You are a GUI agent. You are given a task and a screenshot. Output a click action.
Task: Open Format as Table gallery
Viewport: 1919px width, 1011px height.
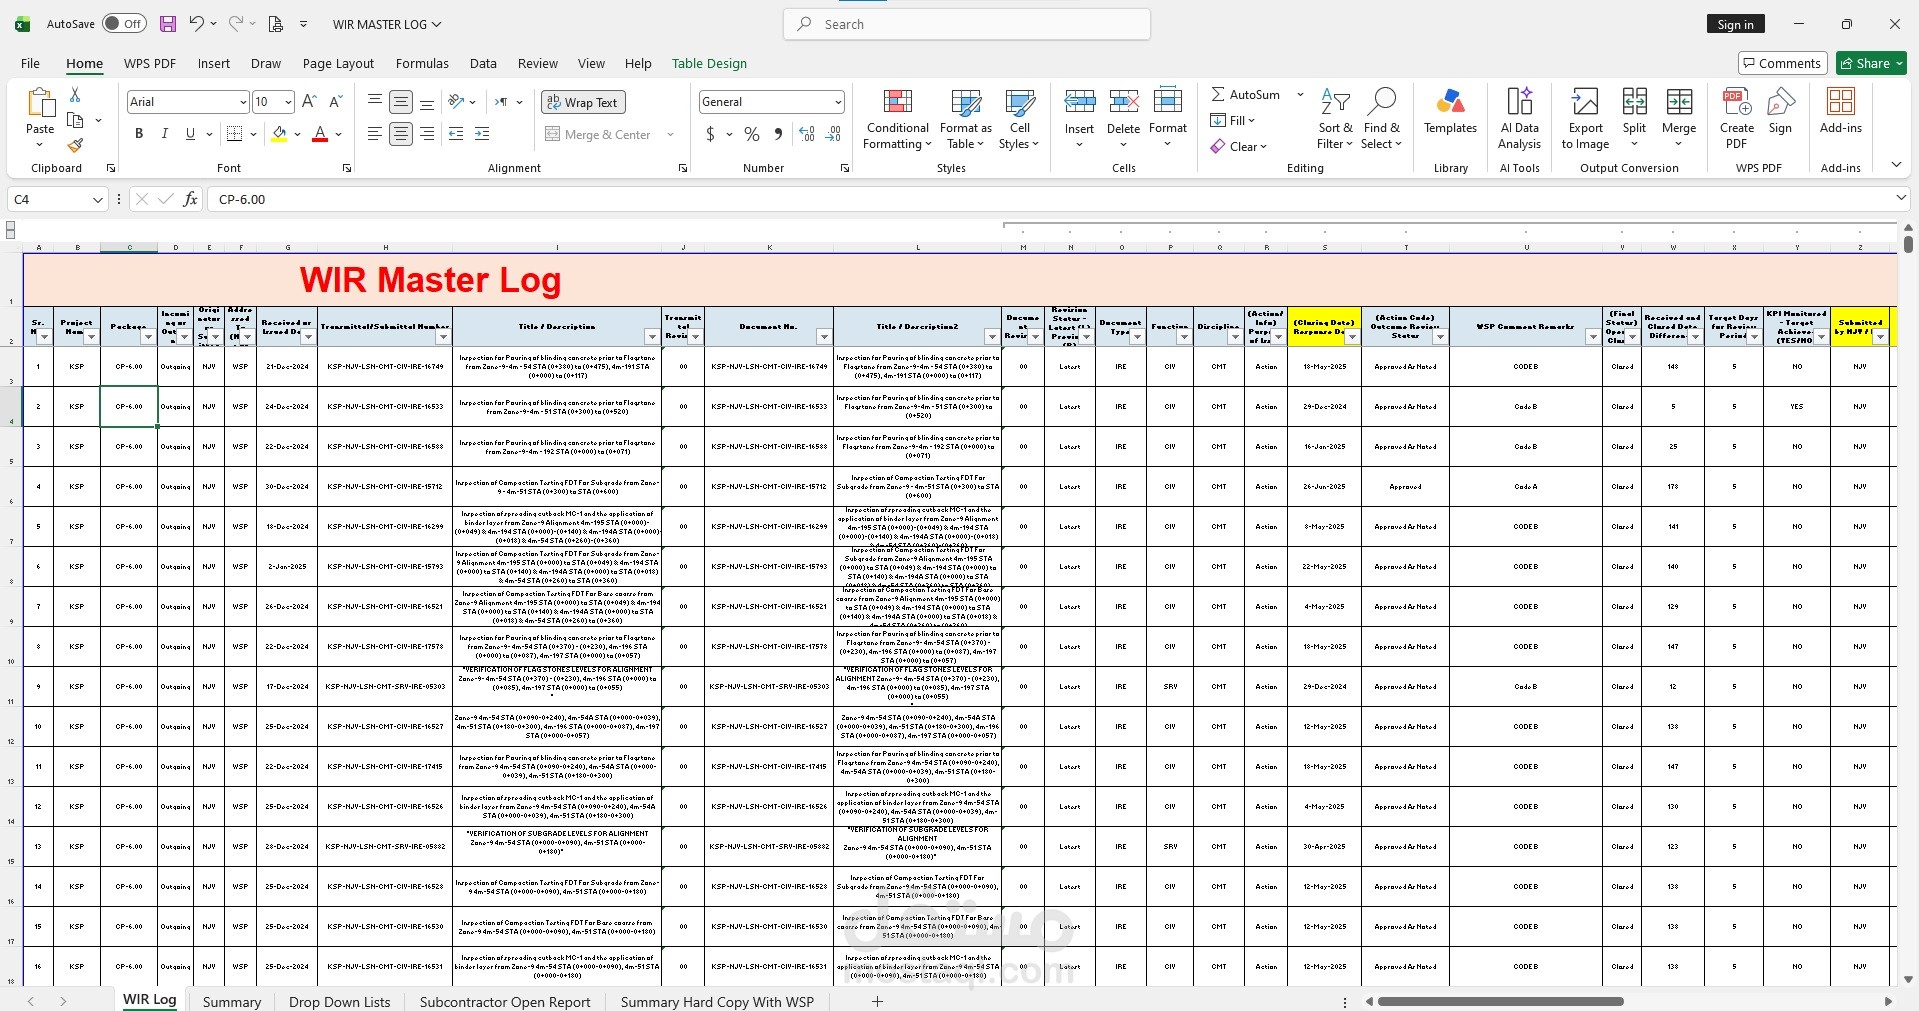tap(966, 119)
